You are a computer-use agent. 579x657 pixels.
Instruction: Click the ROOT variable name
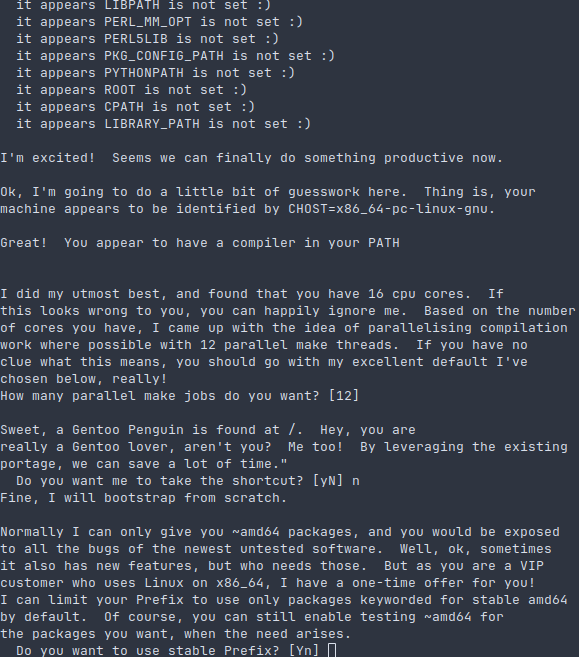click(120, 90)
